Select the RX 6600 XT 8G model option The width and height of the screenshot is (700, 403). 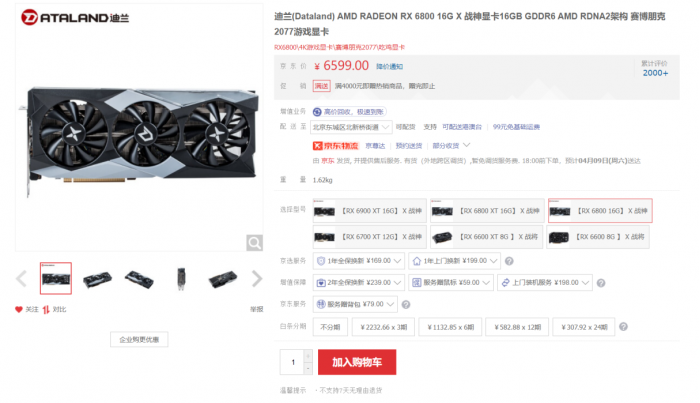click(x=487, y=237)
